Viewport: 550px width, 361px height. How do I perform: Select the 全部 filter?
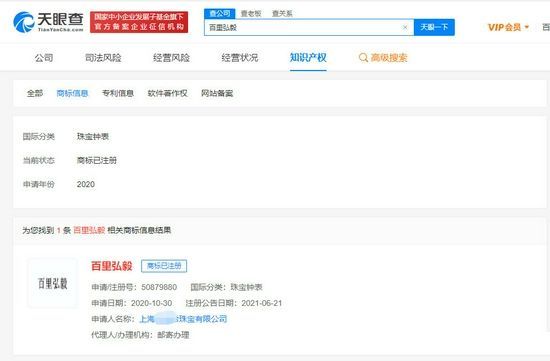tap(35, 93)
